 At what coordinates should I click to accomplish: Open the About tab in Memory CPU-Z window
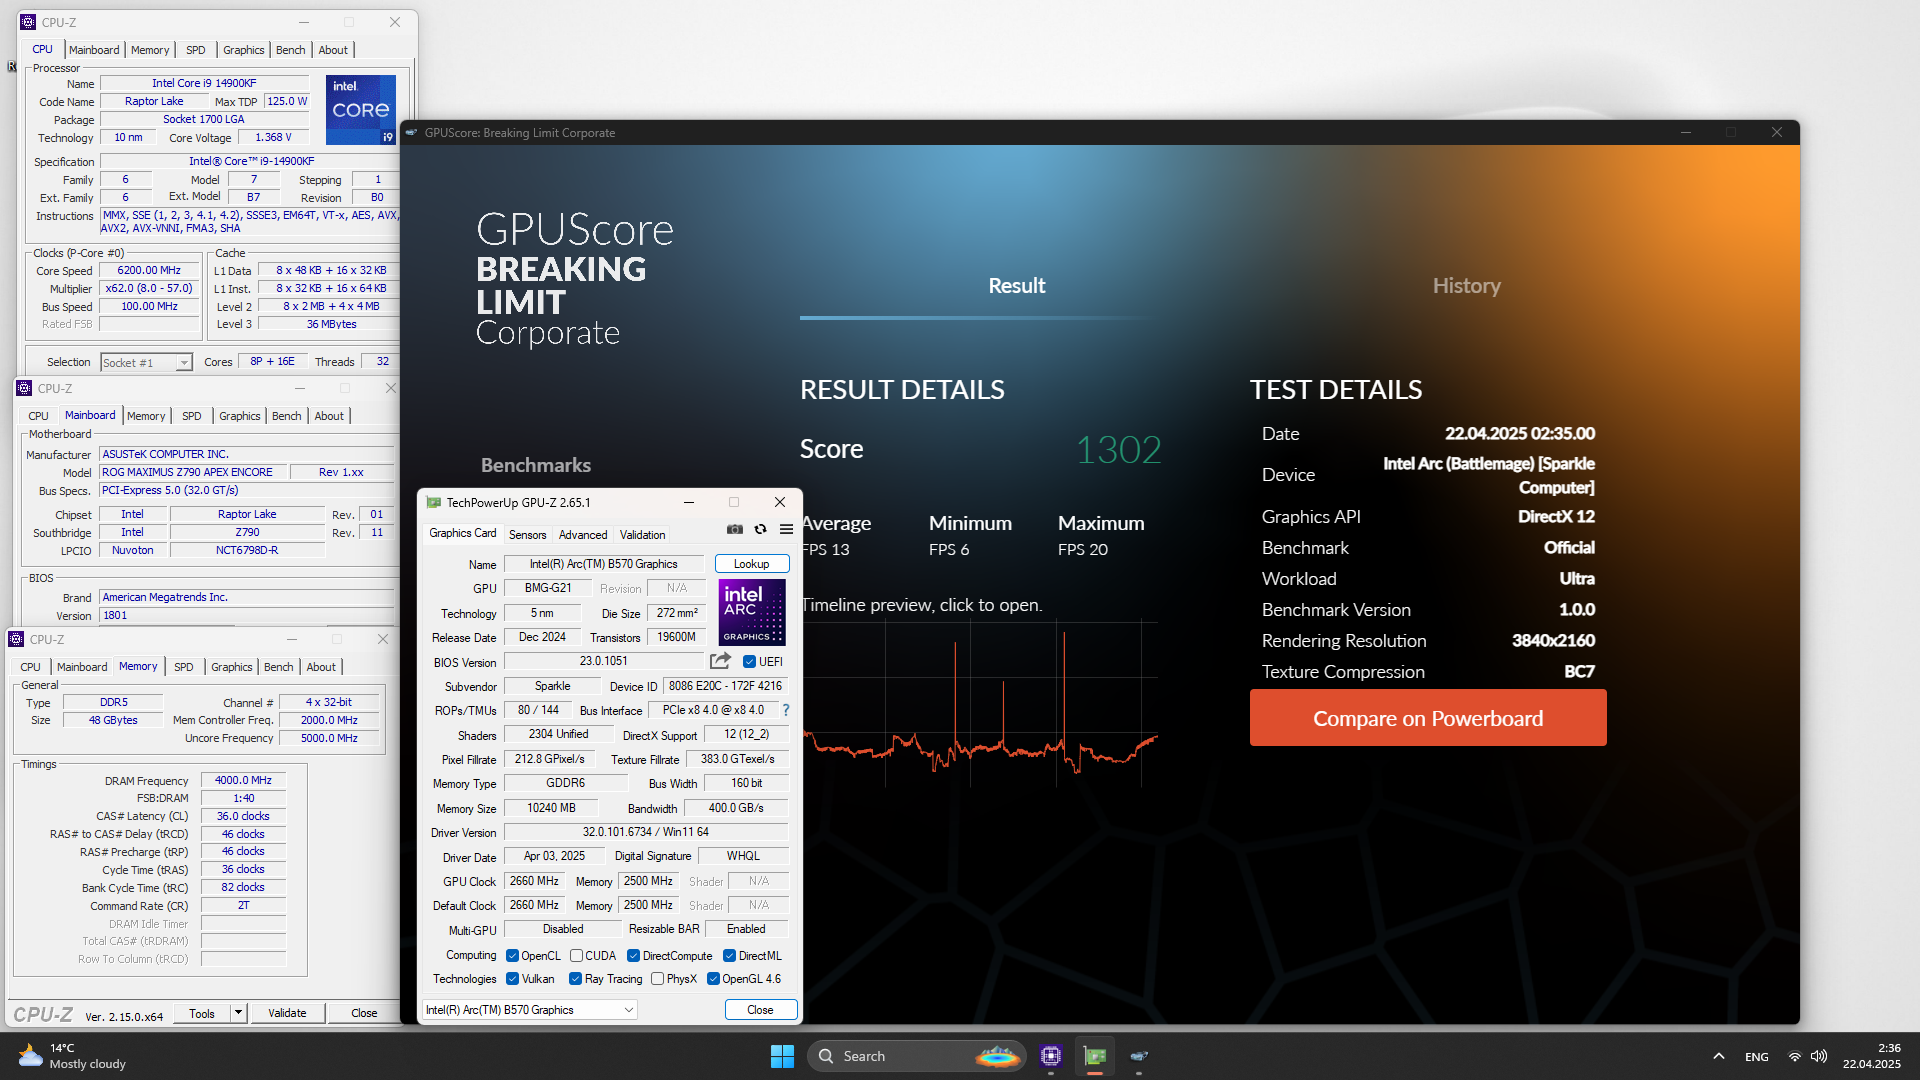tap(321, 667)
